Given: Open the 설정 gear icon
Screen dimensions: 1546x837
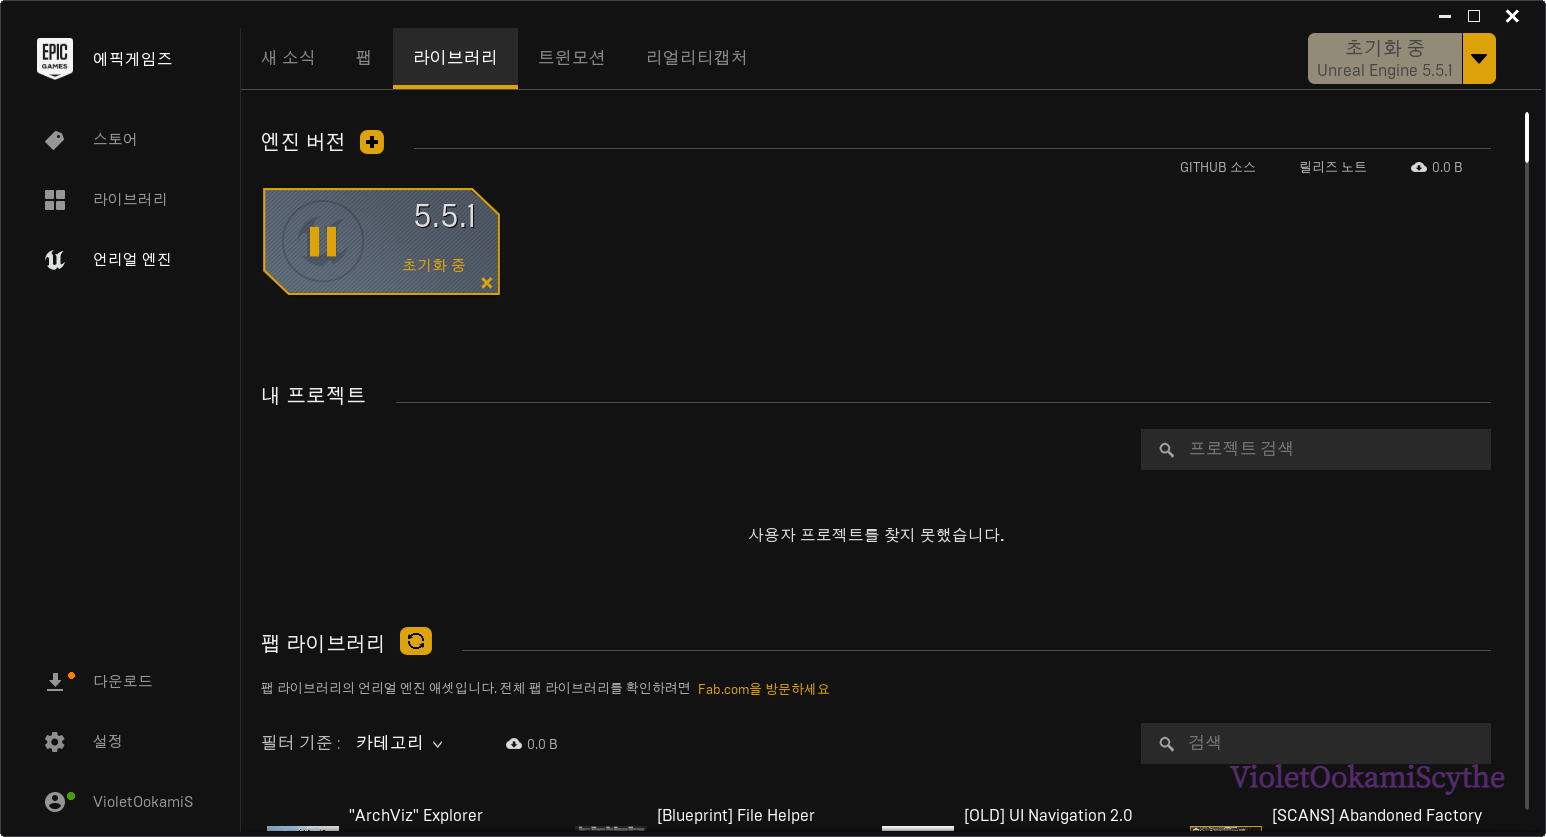Looking at the screenshot, I should pyautogui.click(x=55, y=742).
